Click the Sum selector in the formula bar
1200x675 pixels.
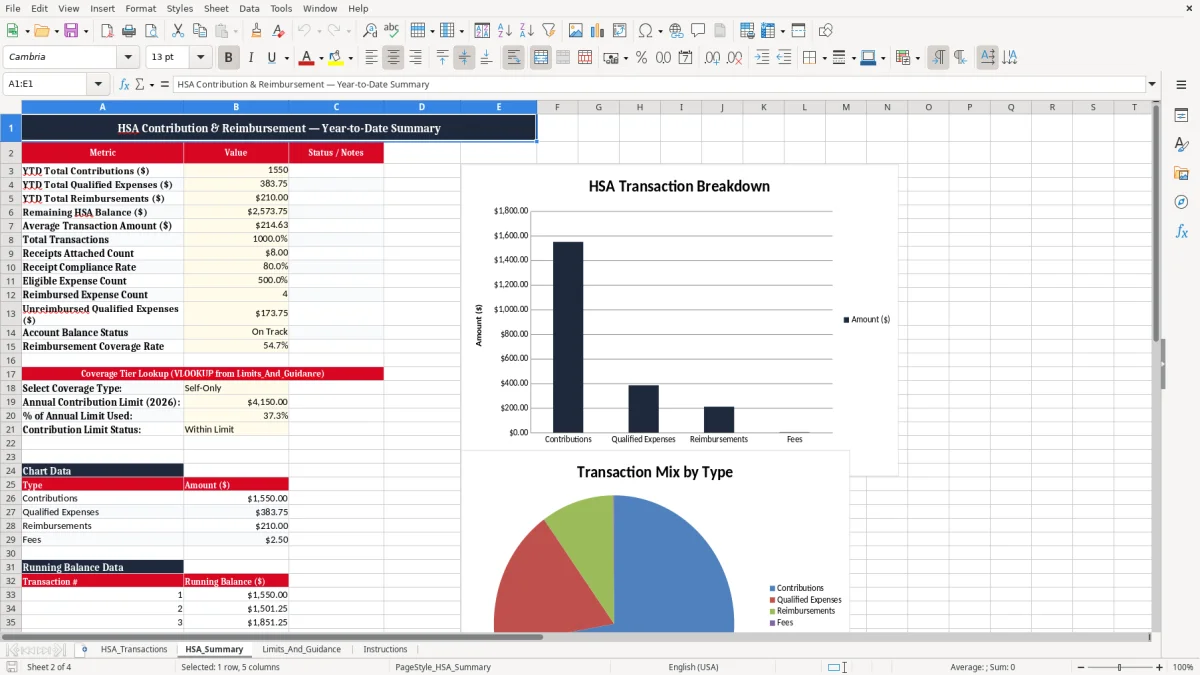(140, 84)
